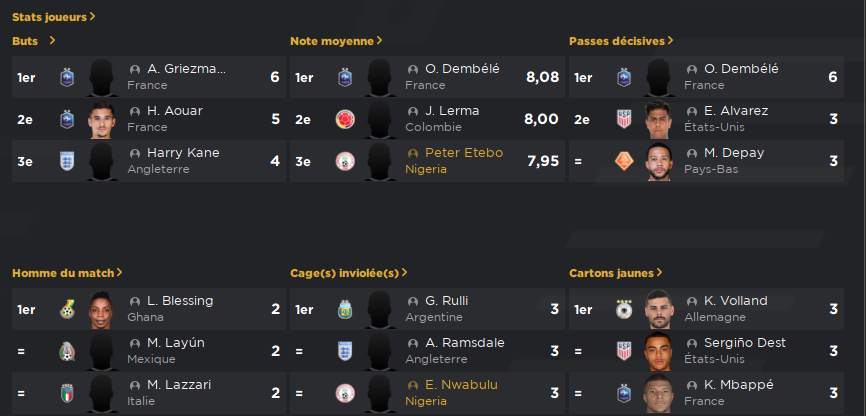Open the Buts ranking via its chevron
The image size is (866, 416).
[x=52, y=40]
